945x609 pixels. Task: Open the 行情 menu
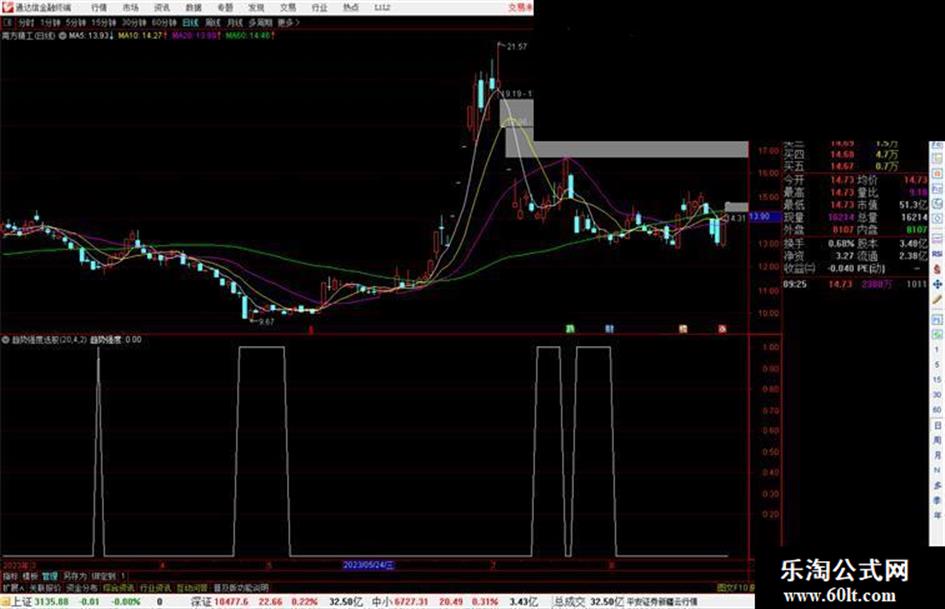[x=99, y=7]
